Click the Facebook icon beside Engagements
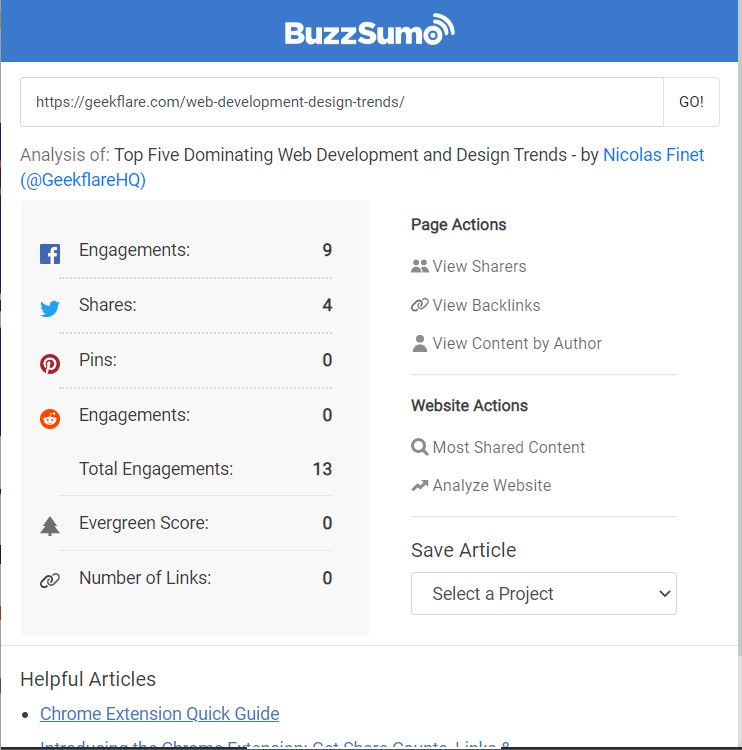Viewport: 742px width, 750px height. pos(50,254)
